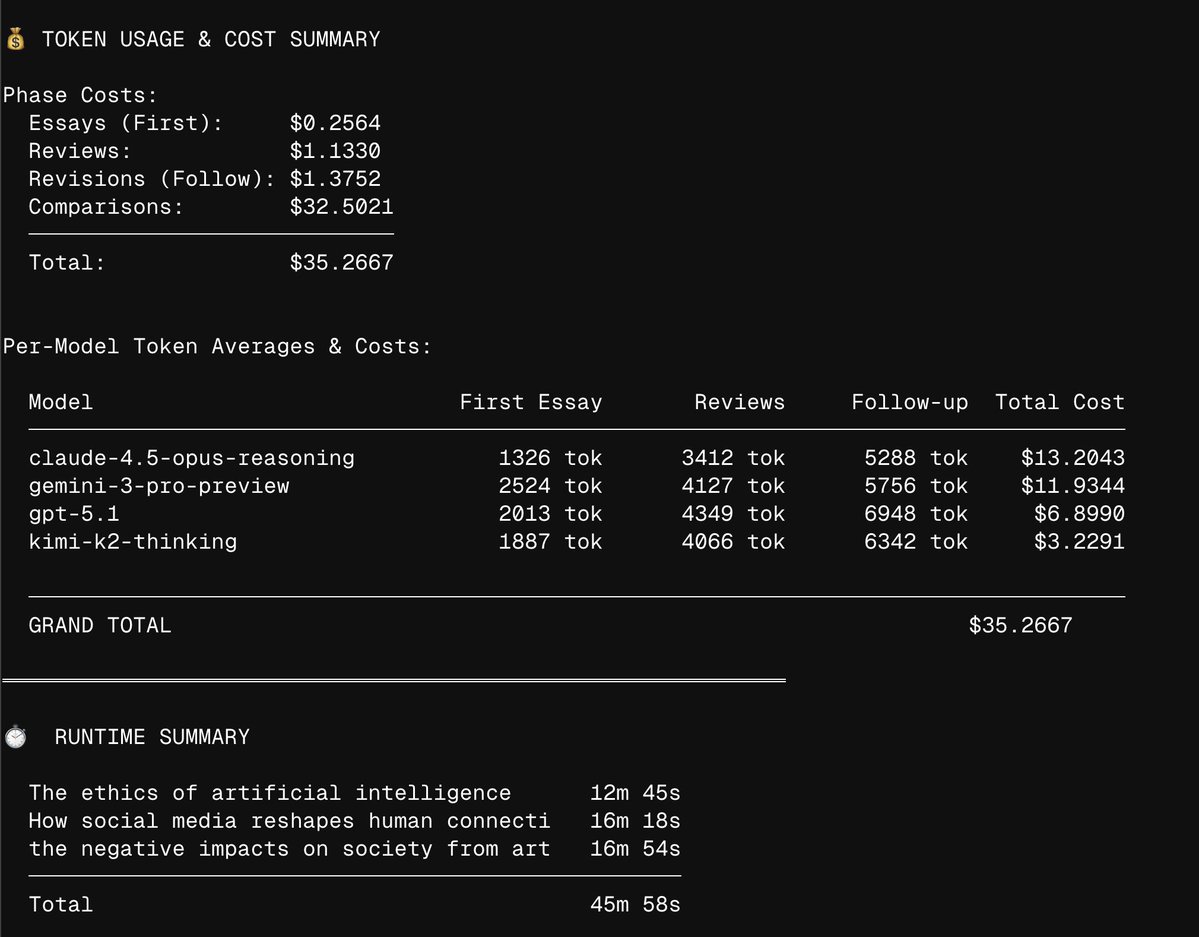Click gpt-5.1's reviews value 4349 tok
The height and width of the screenshot is (937, 1199).
[733, 513]
